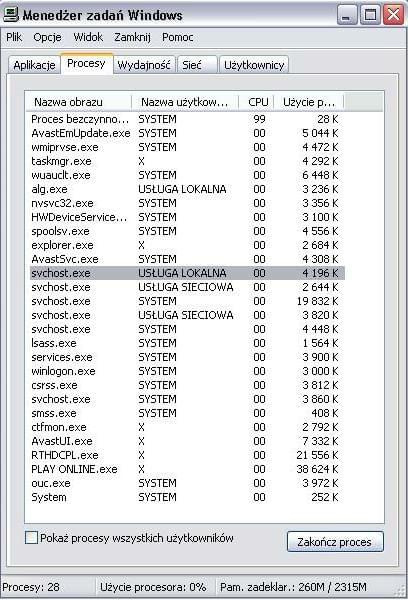Screen dimensions: 408x600
Task: Maximize the Menedżer zadań window
Action: 370,15
